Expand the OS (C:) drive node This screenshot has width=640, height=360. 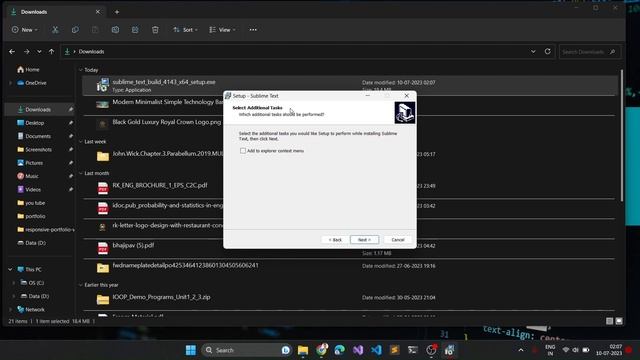tap(13, 283)
